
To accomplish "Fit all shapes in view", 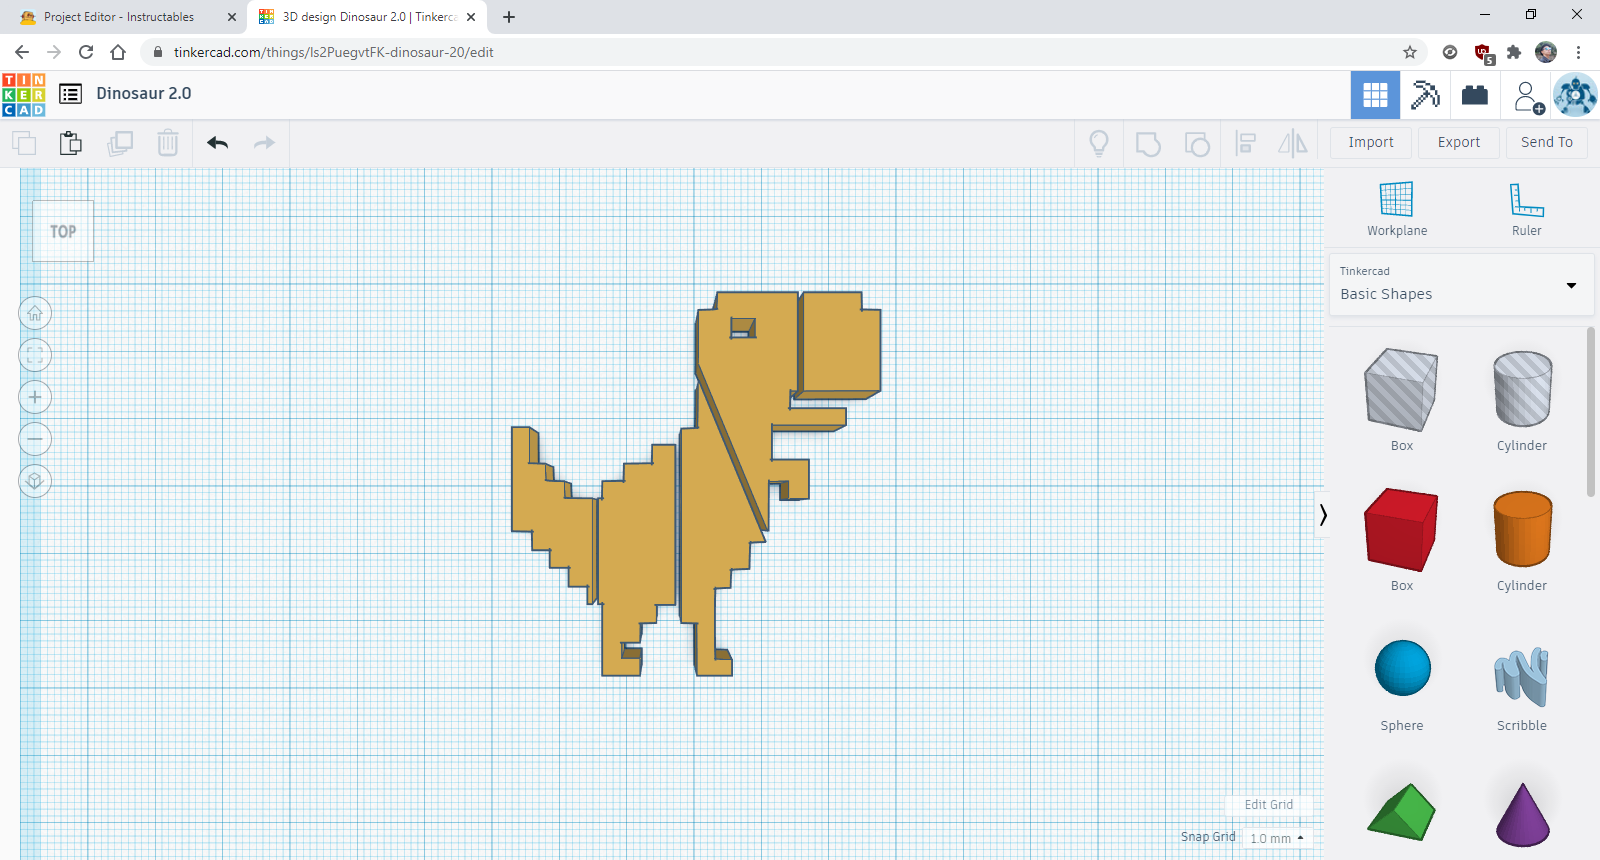I will 35,355.
